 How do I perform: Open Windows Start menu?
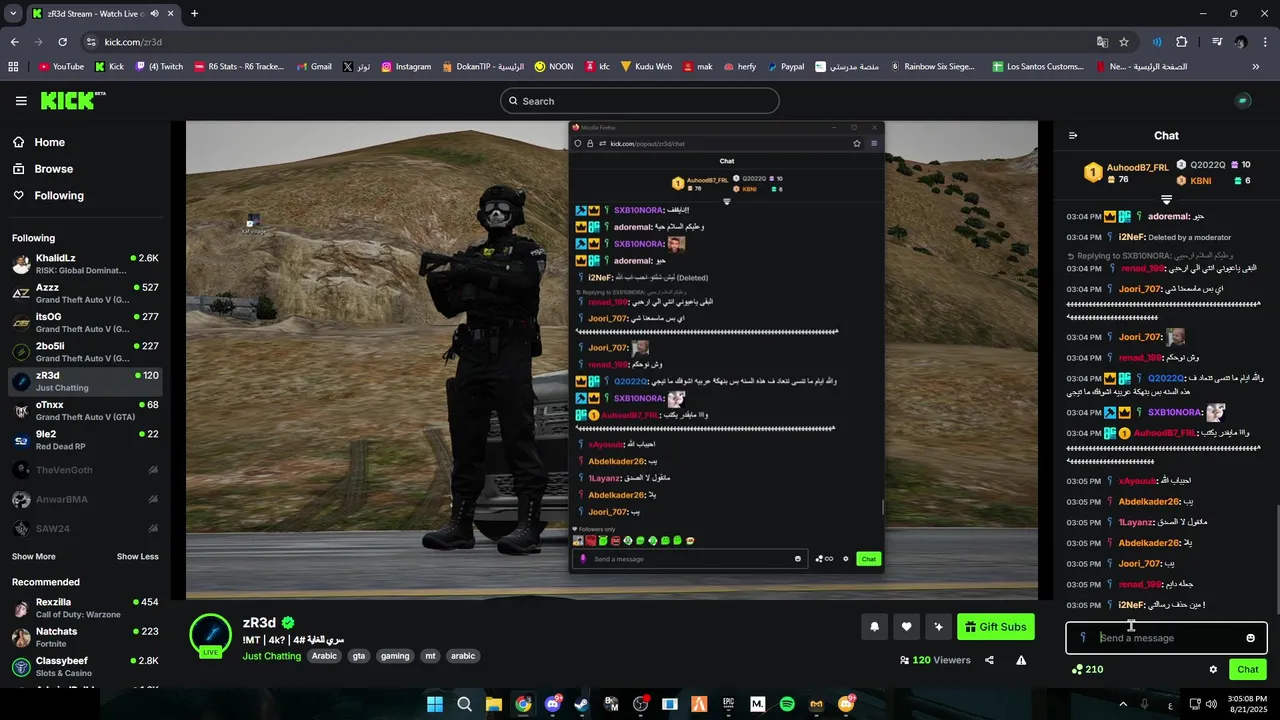tap(435, 704)
